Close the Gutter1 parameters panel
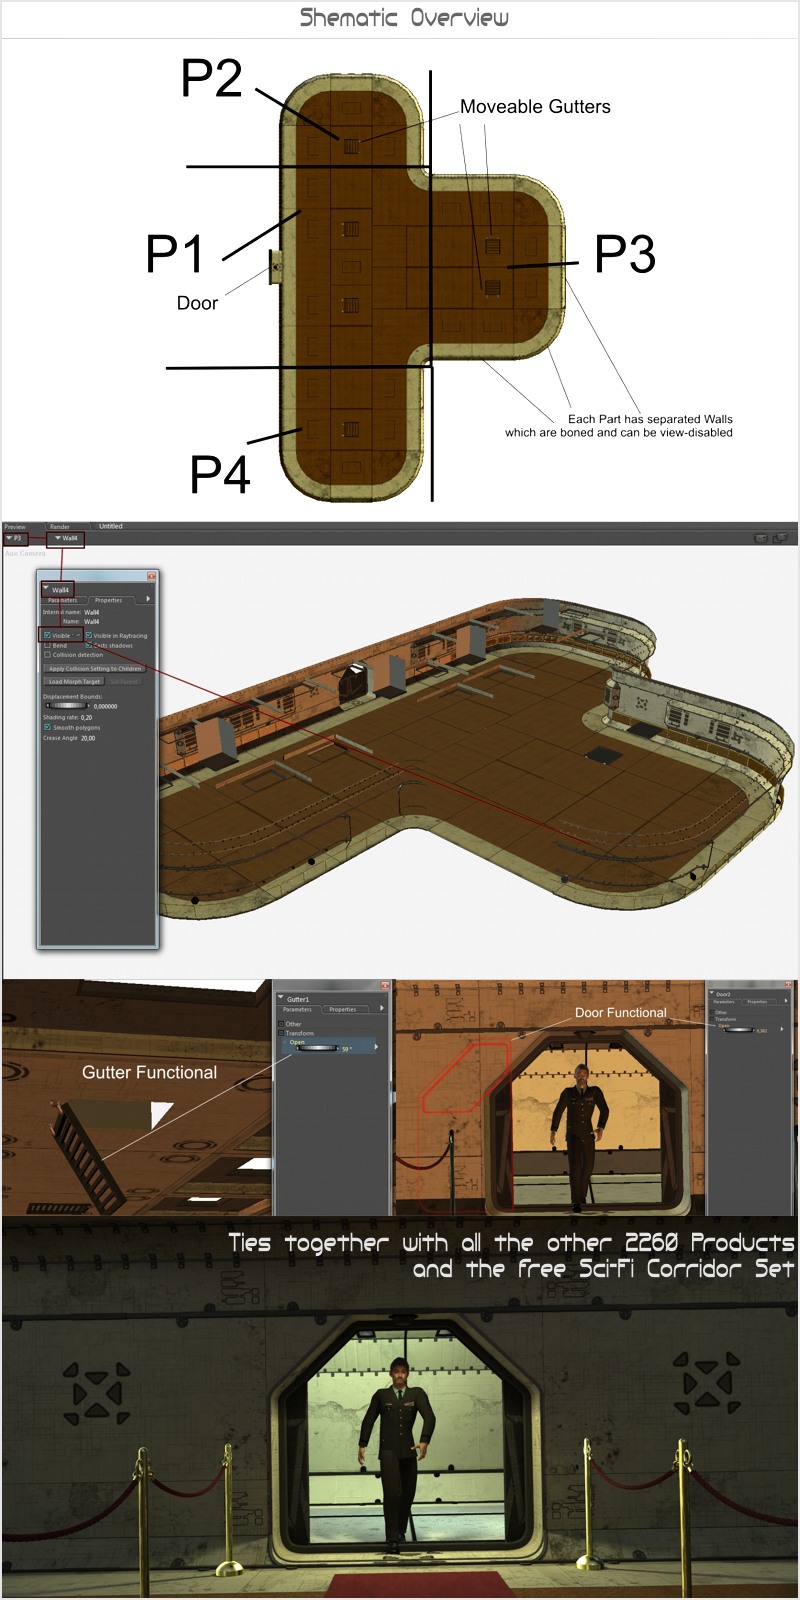Screen dimensions: 800x1600 tap(385, 986)
